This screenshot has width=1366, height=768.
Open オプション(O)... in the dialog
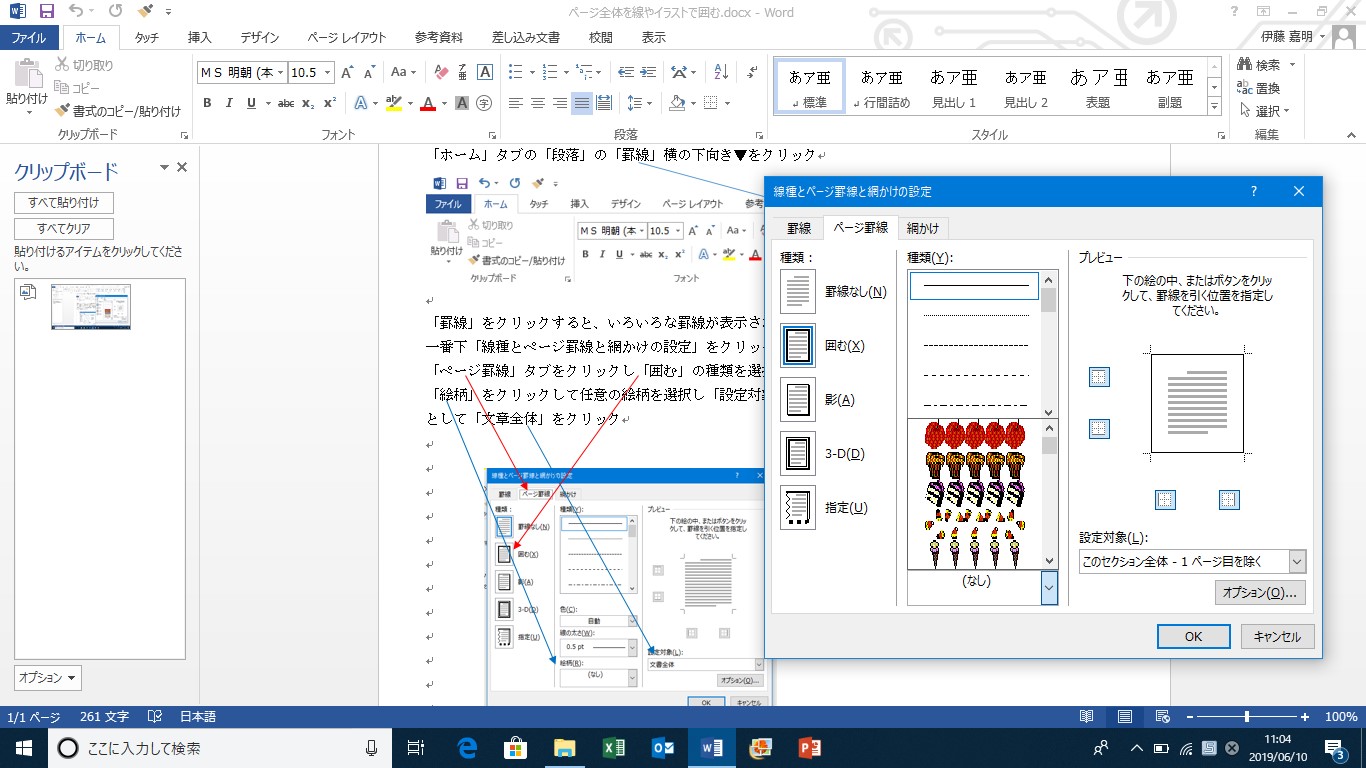click(1260, 593)
